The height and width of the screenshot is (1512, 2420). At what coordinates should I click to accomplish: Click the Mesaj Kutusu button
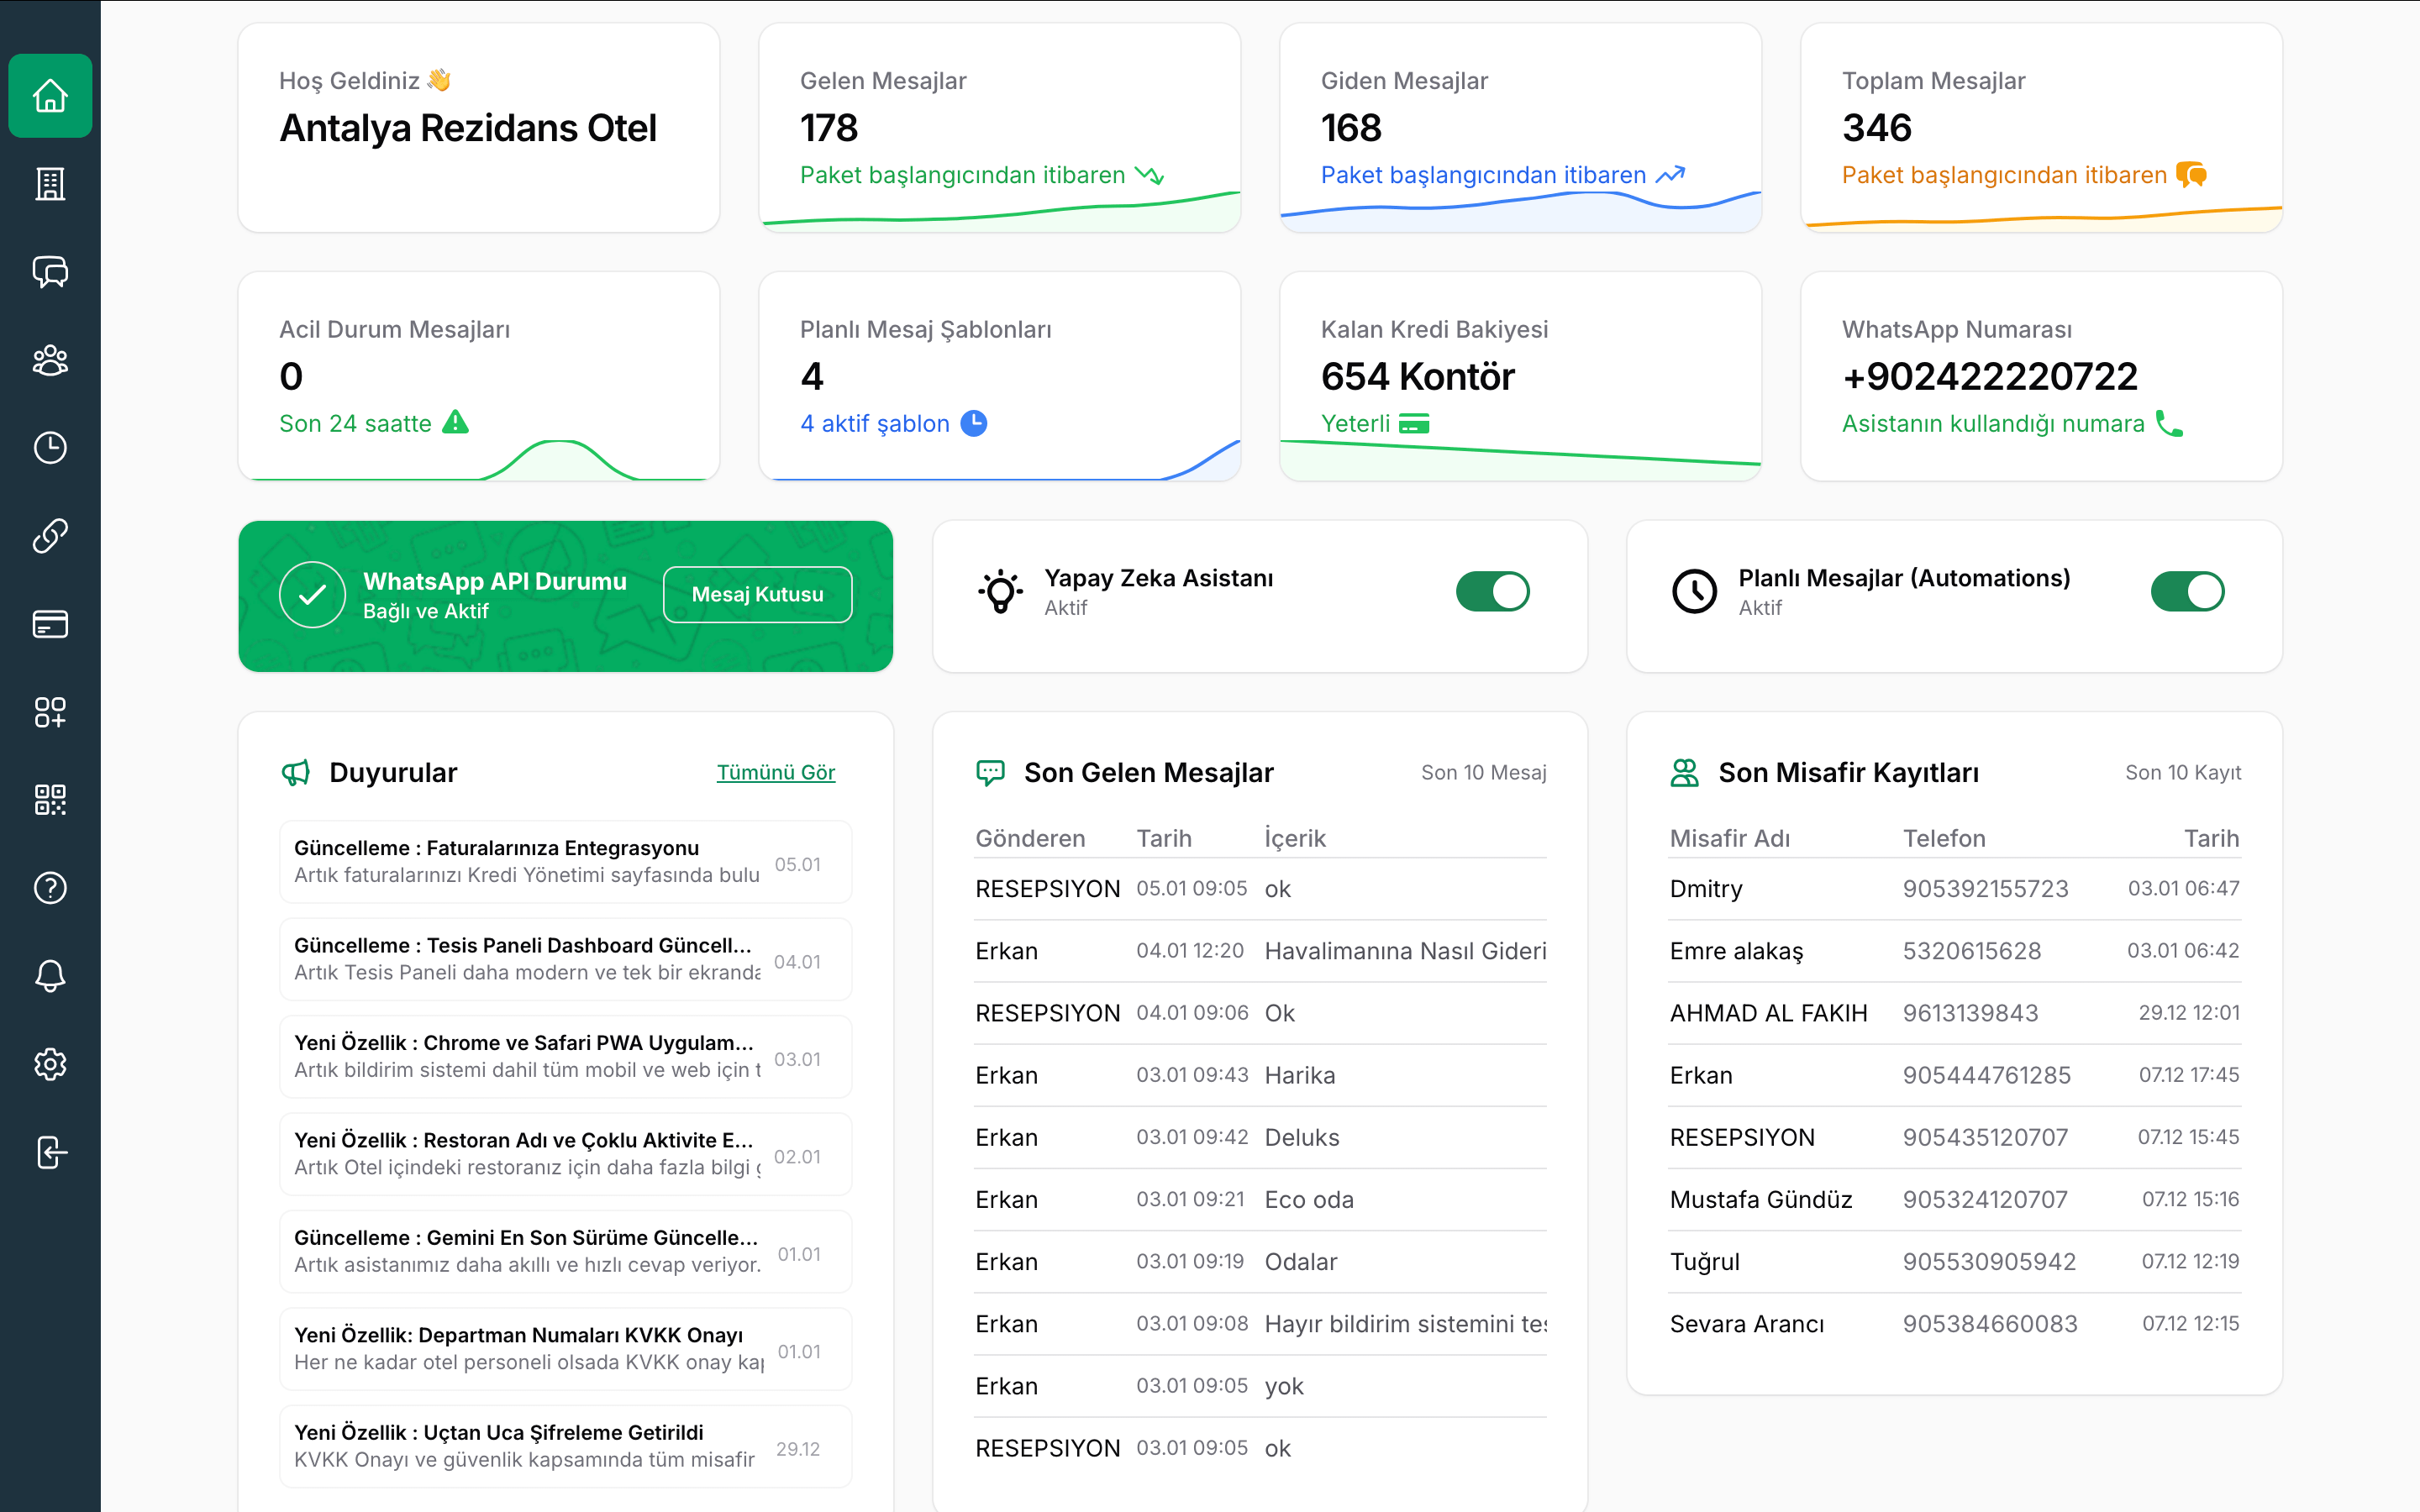coord(757,594)
